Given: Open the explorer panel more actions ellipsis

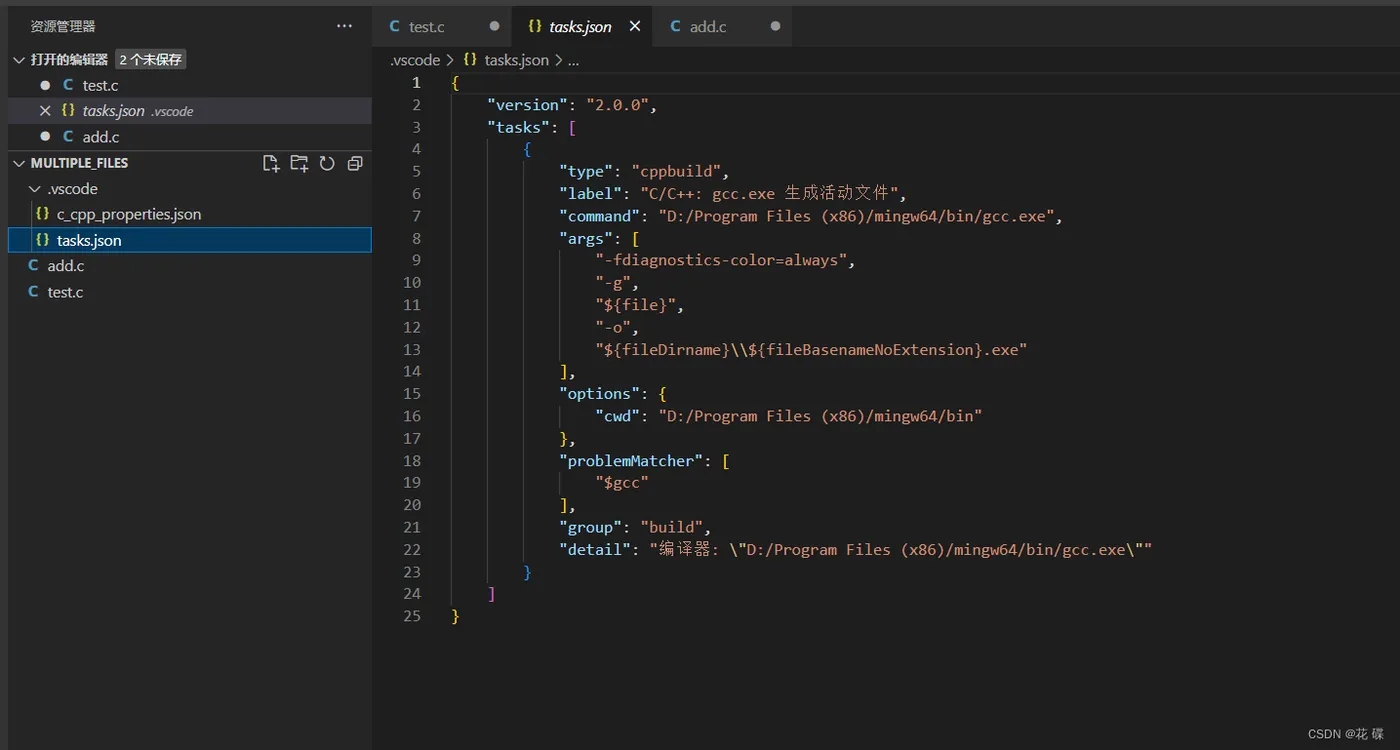Looking at the screenshot, I should point(344,27).
